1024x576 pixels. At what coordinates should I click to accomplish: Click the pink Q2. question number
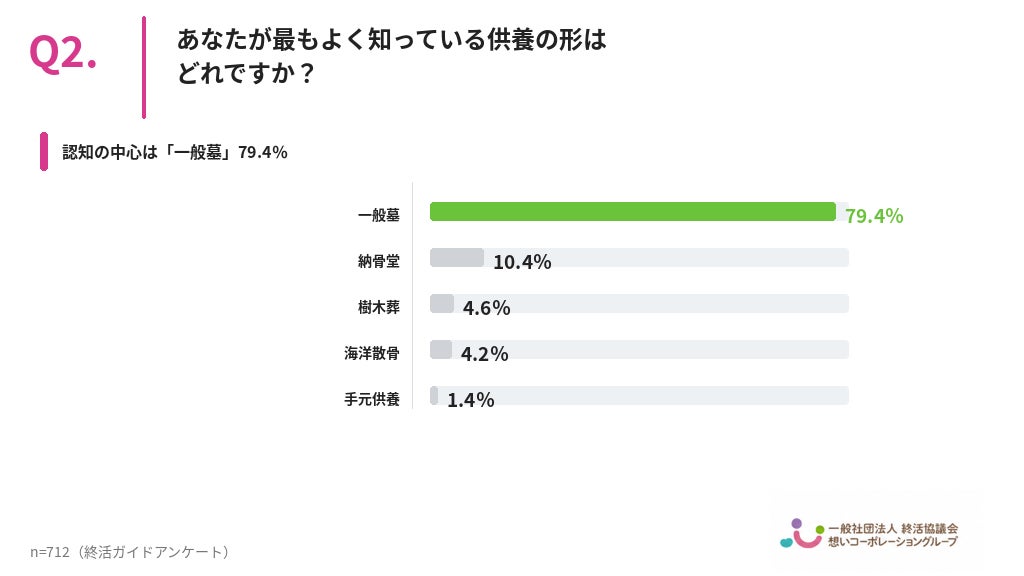click(x=63, y=54)
